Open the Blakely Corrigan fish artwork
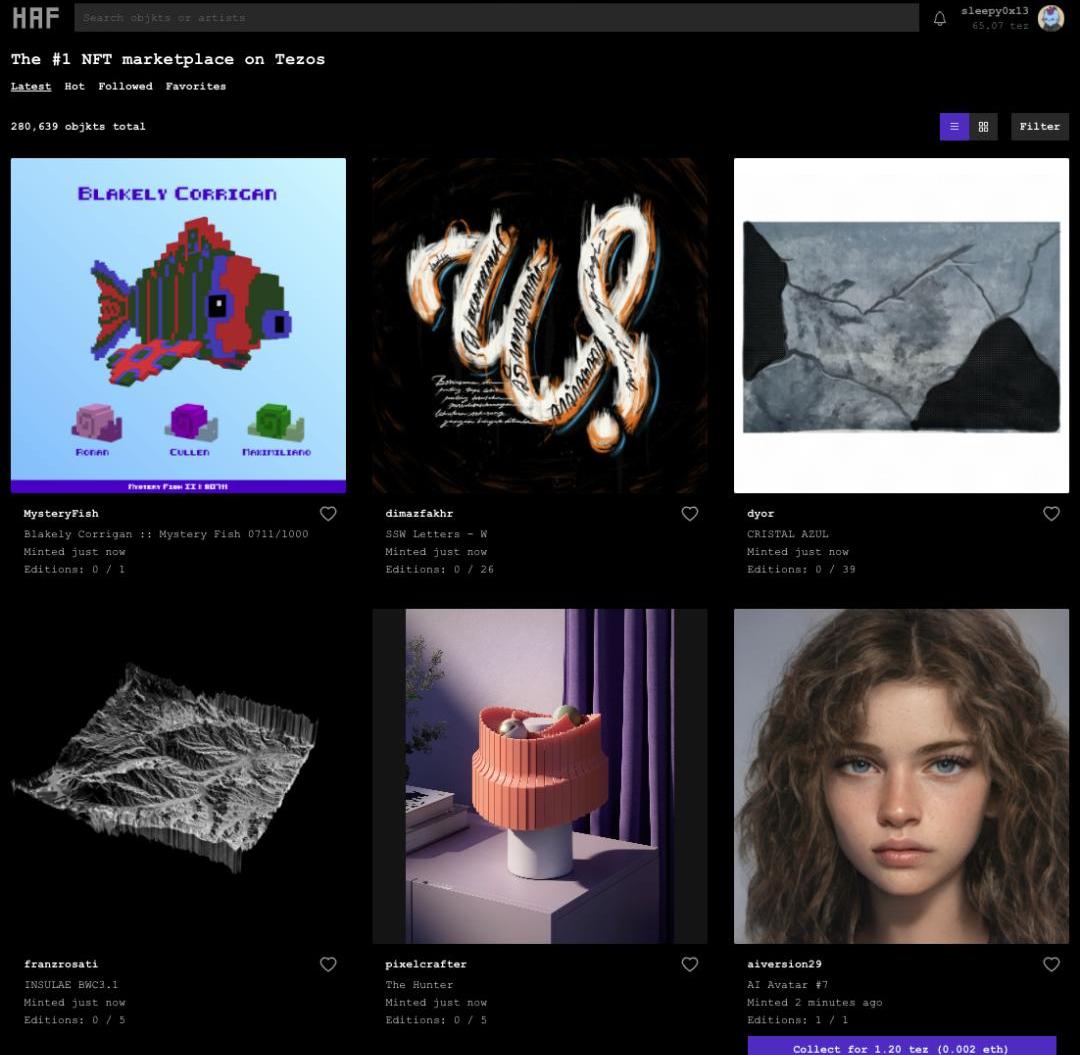This screenshot has width=1080, height=1055. (x=178, y=326)
